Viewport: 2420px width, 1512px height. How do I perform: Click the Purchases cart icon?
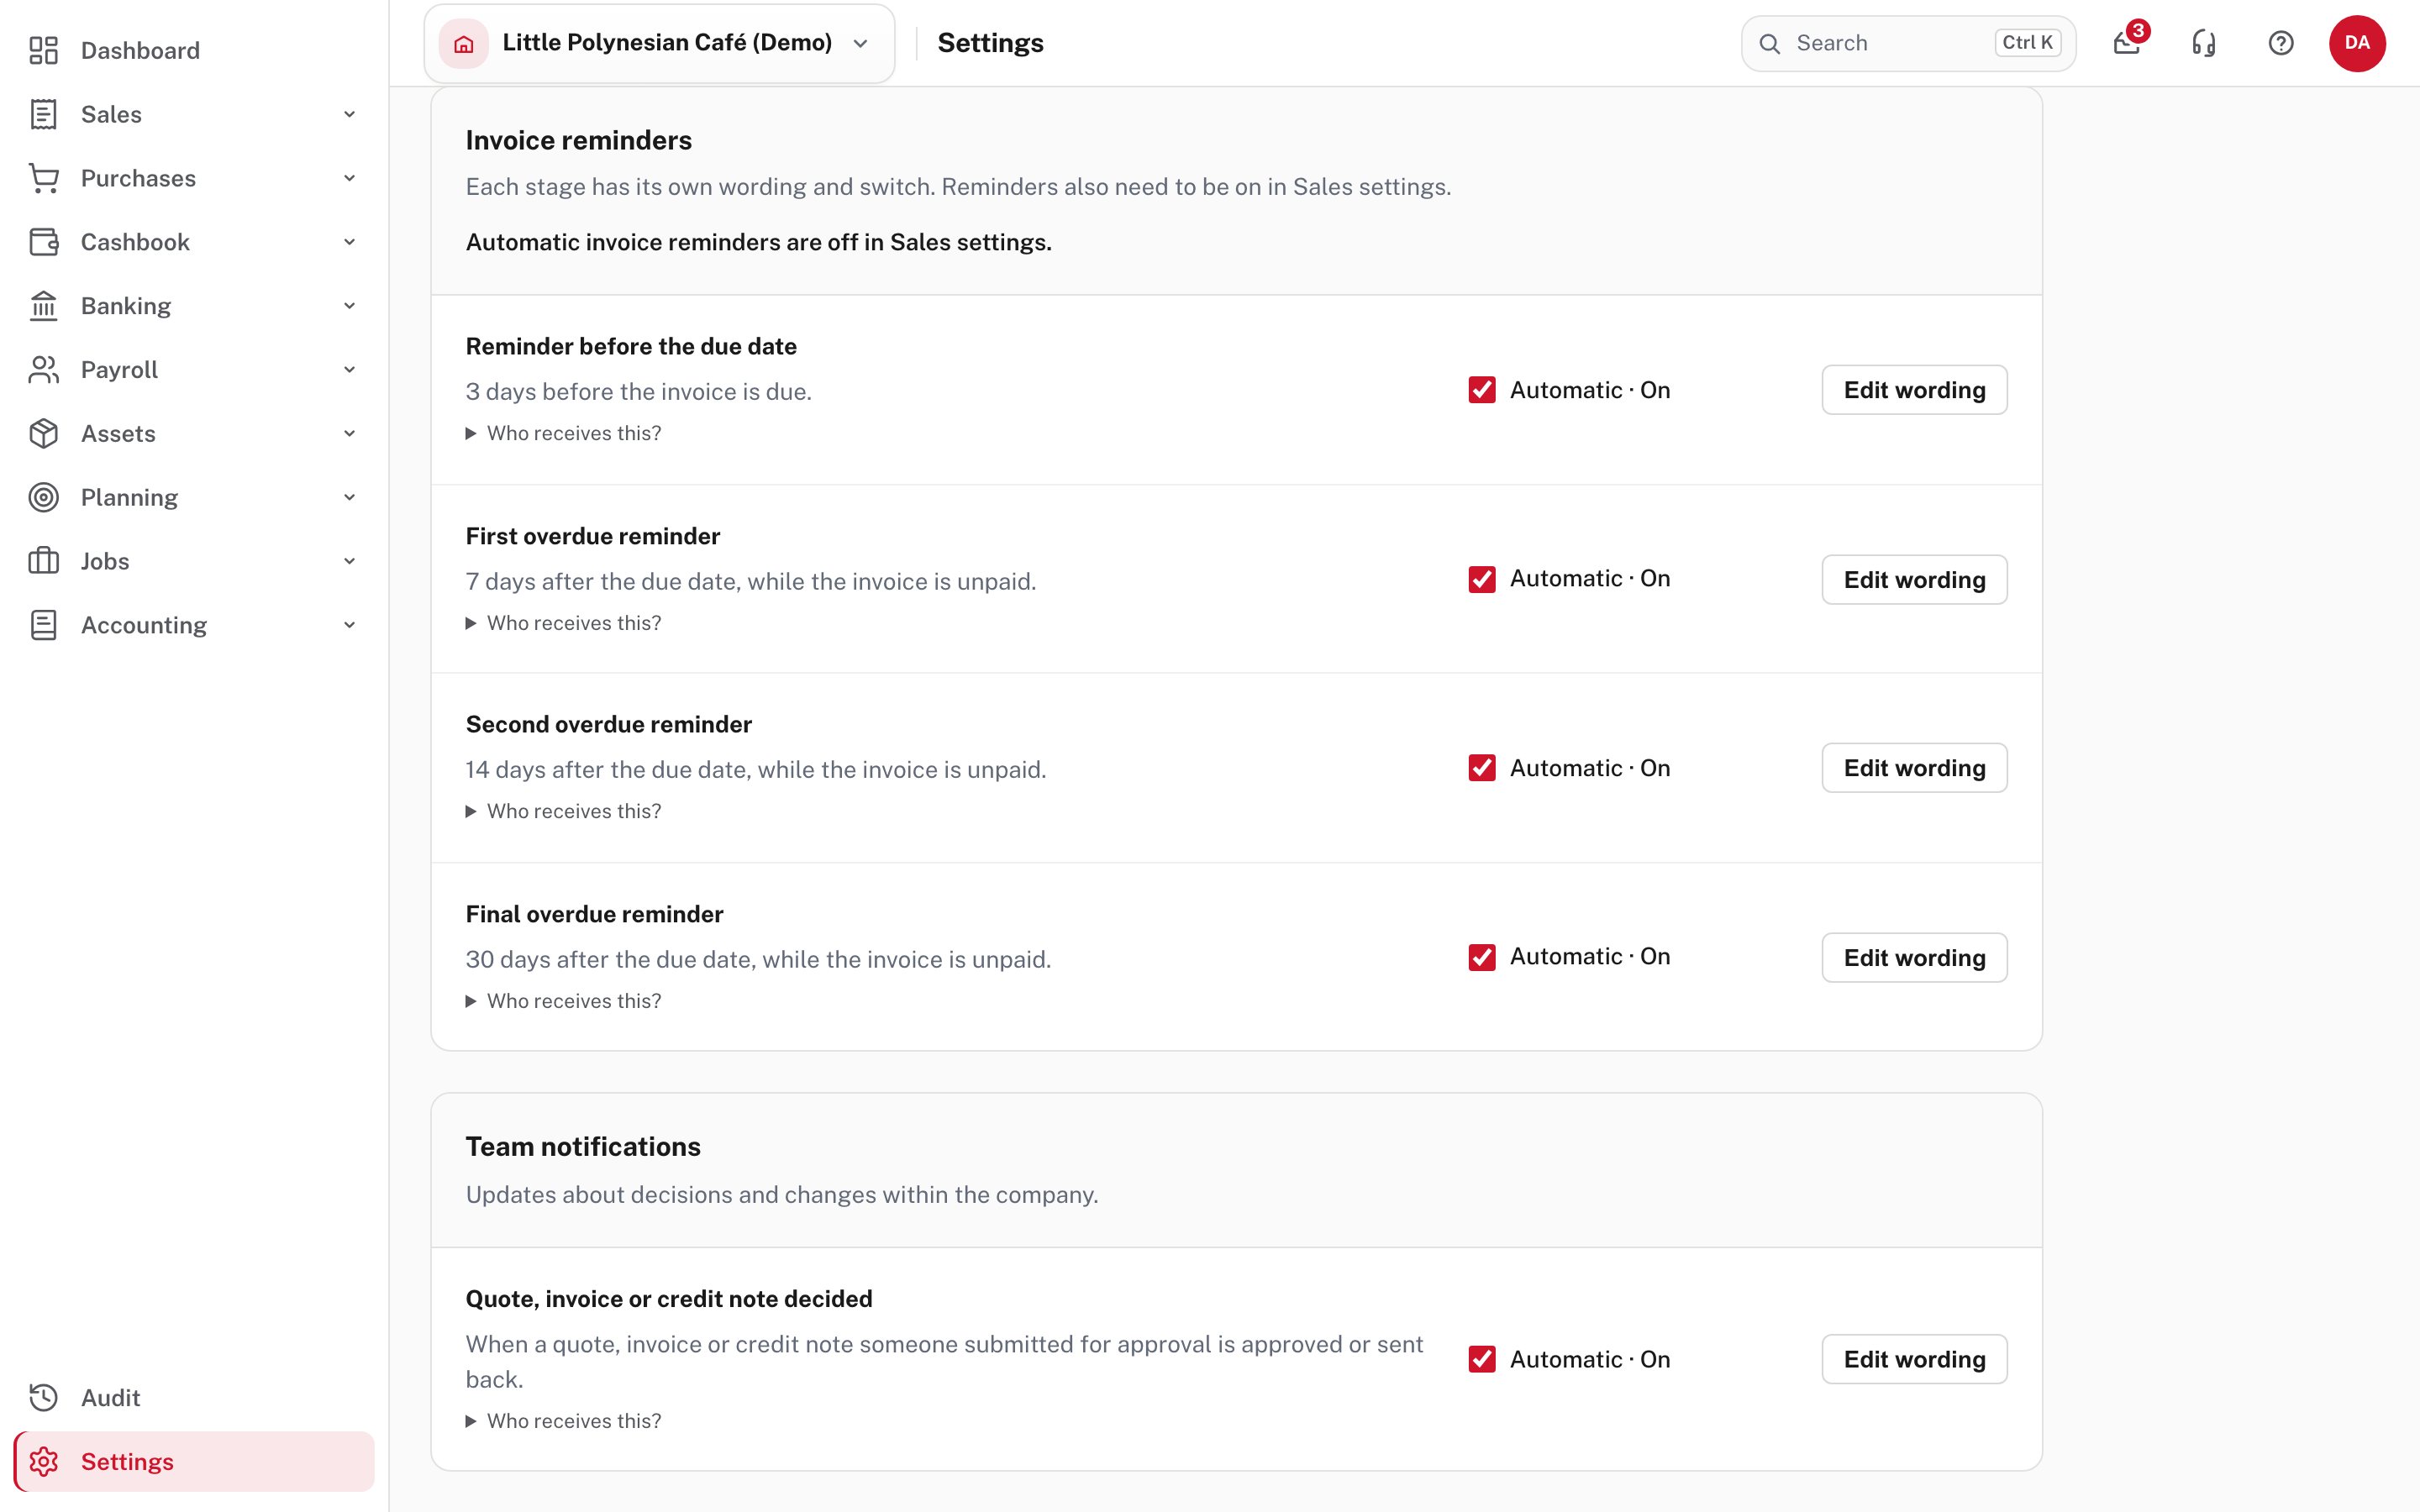point(43,178)
